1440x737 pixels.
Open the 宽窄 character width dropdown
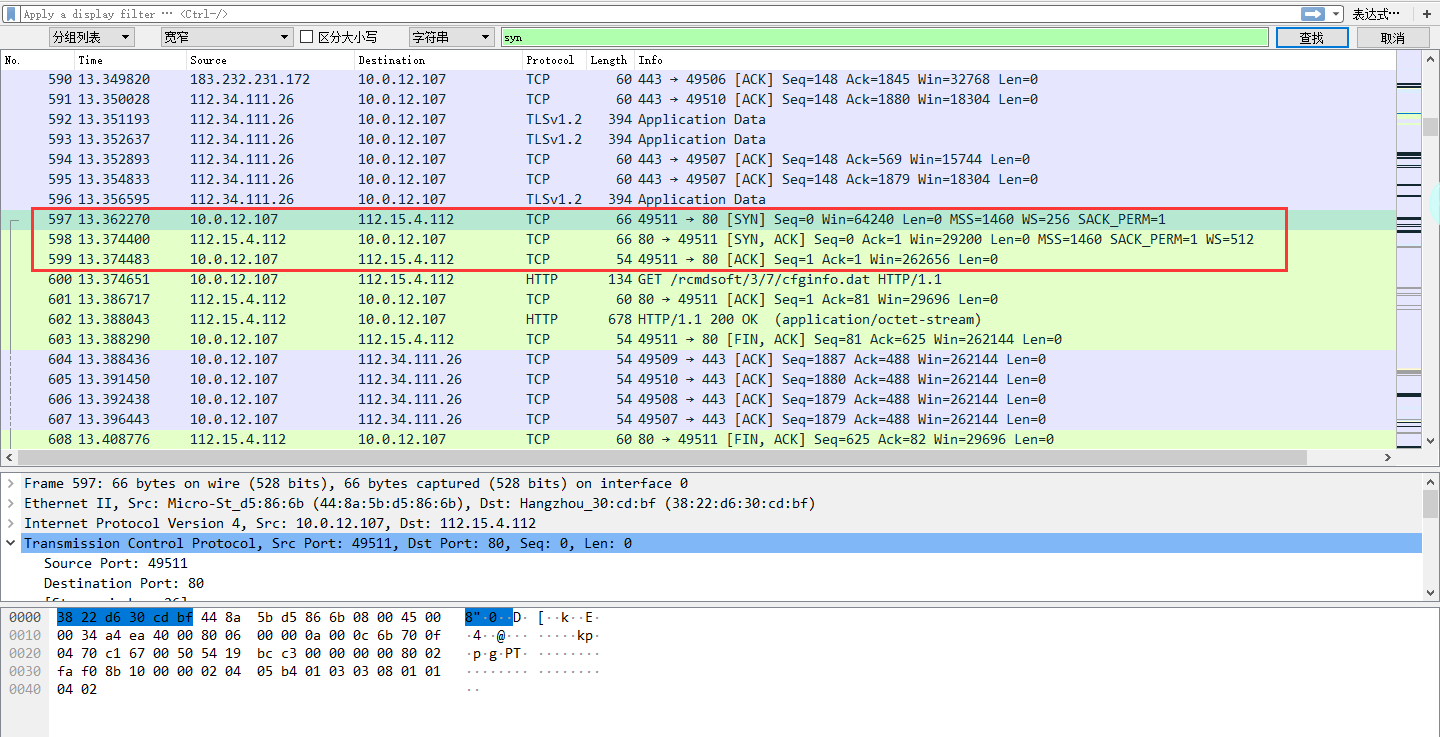pos(227,37)
